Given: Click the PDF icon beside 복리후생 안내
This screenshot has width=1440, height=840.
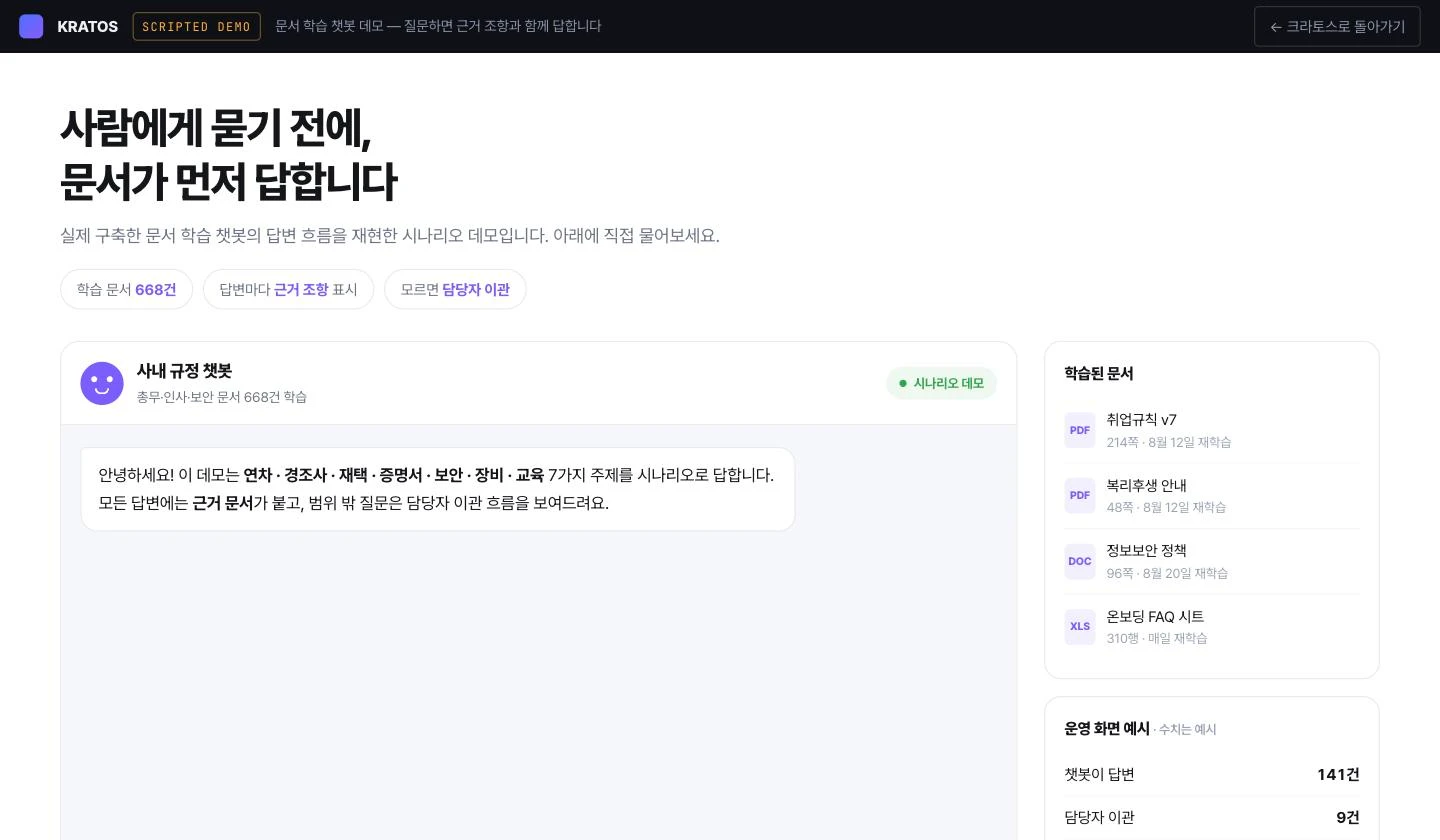Looking at the screenshot, I should [1080, 495].
